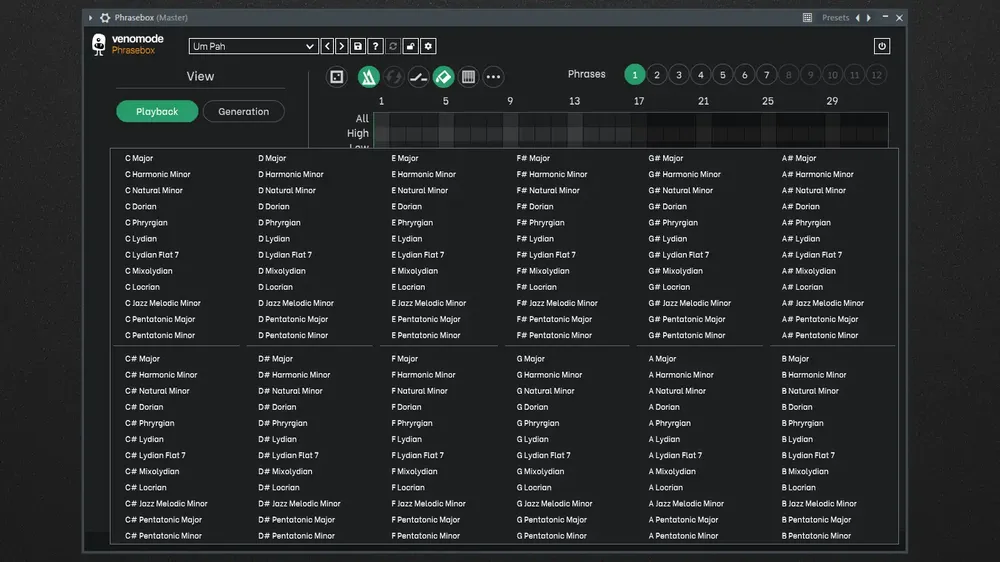
Task: Choose F# Pentatonic Minor scale
Action: click(554, 336)
